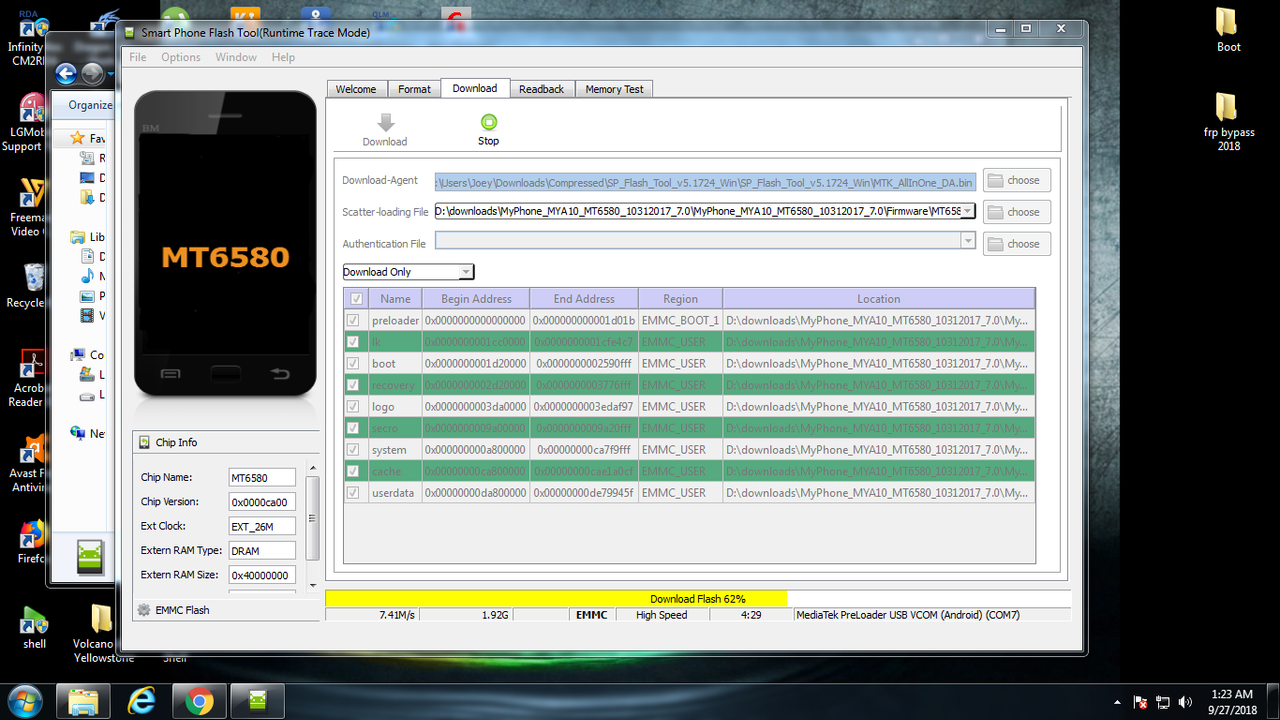Click the Chip Name field showing MT6580

tap(262, 477)
